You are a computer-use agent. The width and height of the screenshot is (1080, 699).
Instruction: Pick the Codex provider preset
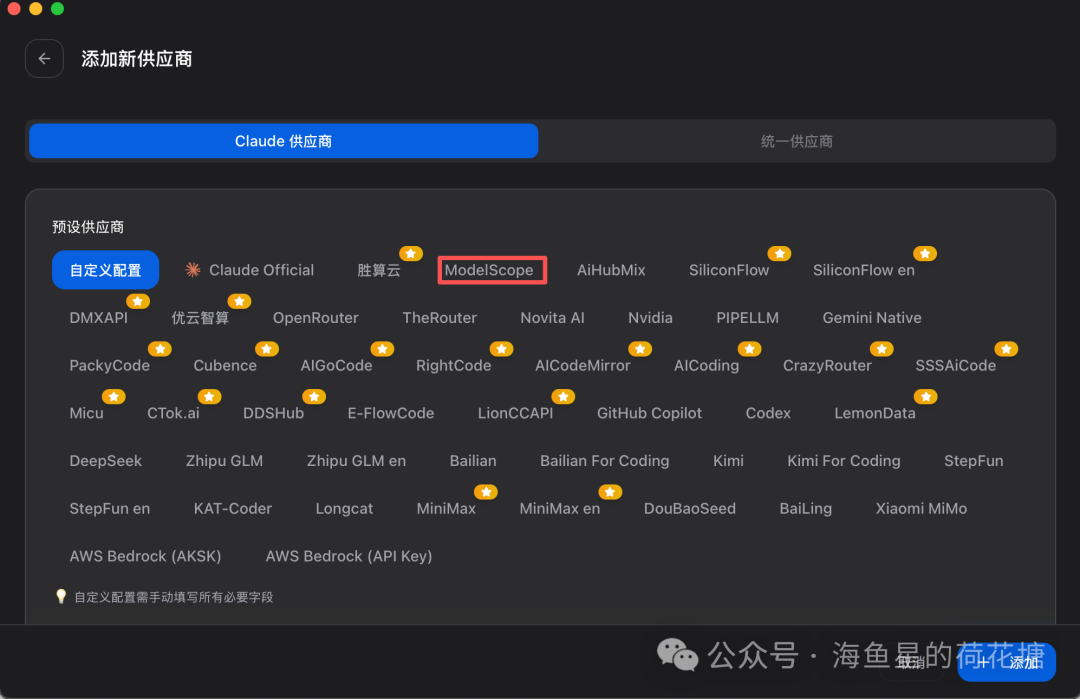pyautogui.click(x=768, y=413)
